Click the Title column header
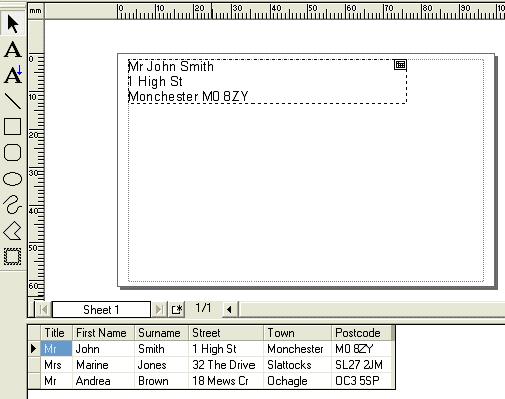 pyautogui.click(x=56, y=333)
